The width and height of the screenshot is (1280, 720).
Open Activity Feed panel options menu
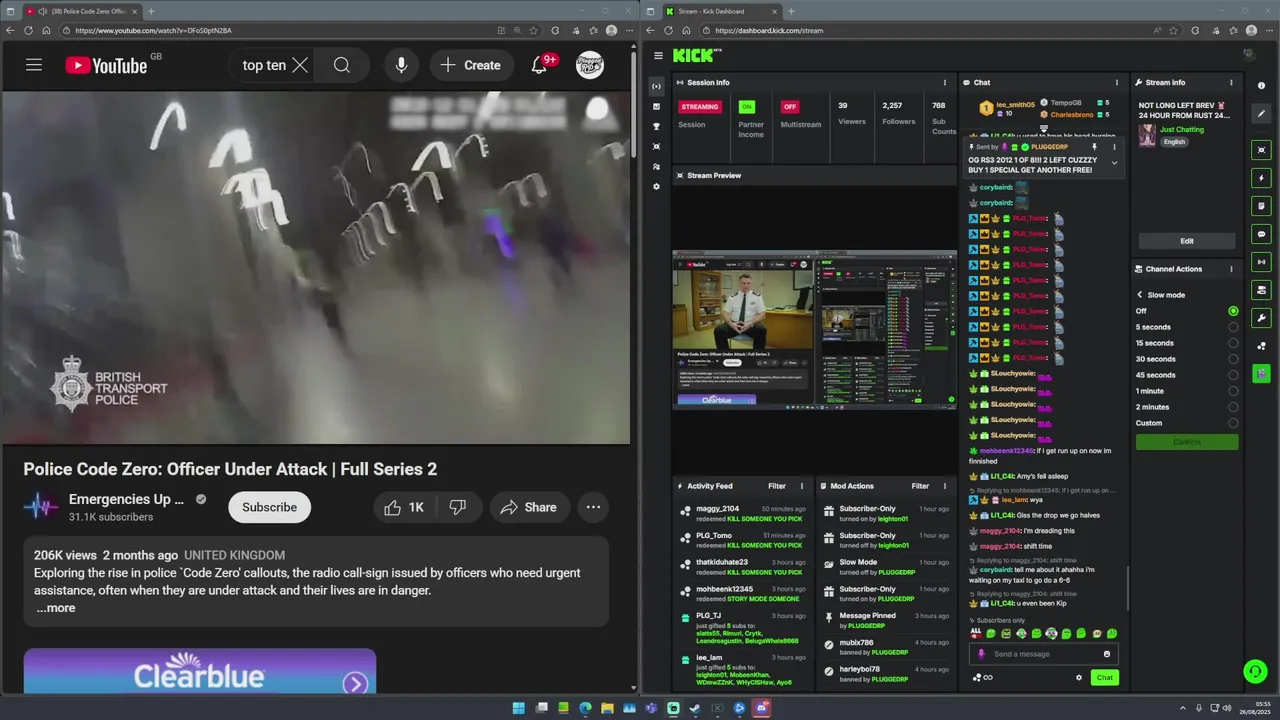801,486
